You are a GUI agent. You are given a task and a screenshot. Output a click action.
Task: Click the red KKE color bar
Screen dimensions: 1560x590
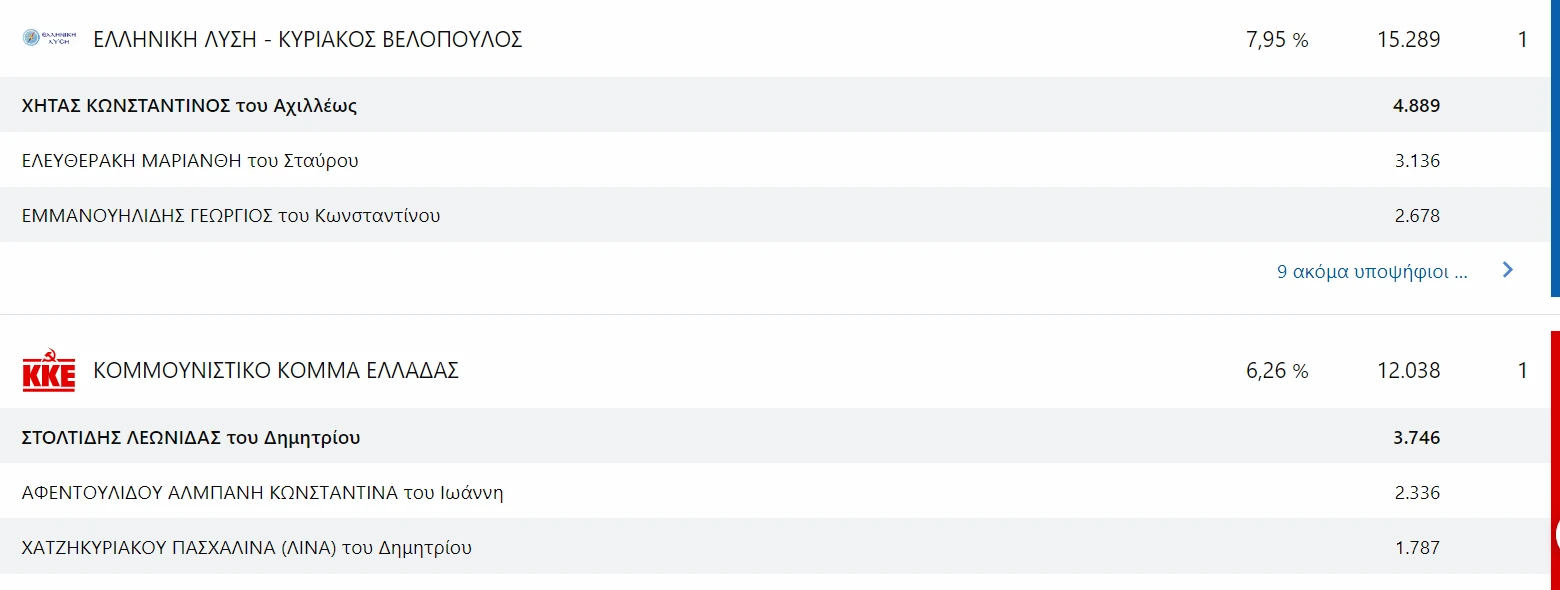click(1554, 450)
